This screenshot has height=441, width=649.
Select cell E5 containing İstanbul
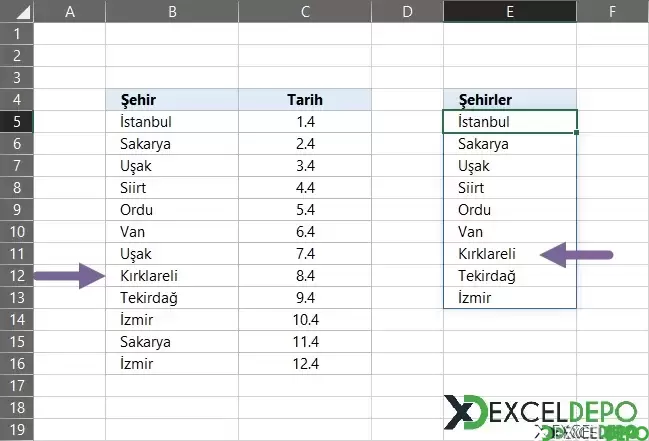509,122
